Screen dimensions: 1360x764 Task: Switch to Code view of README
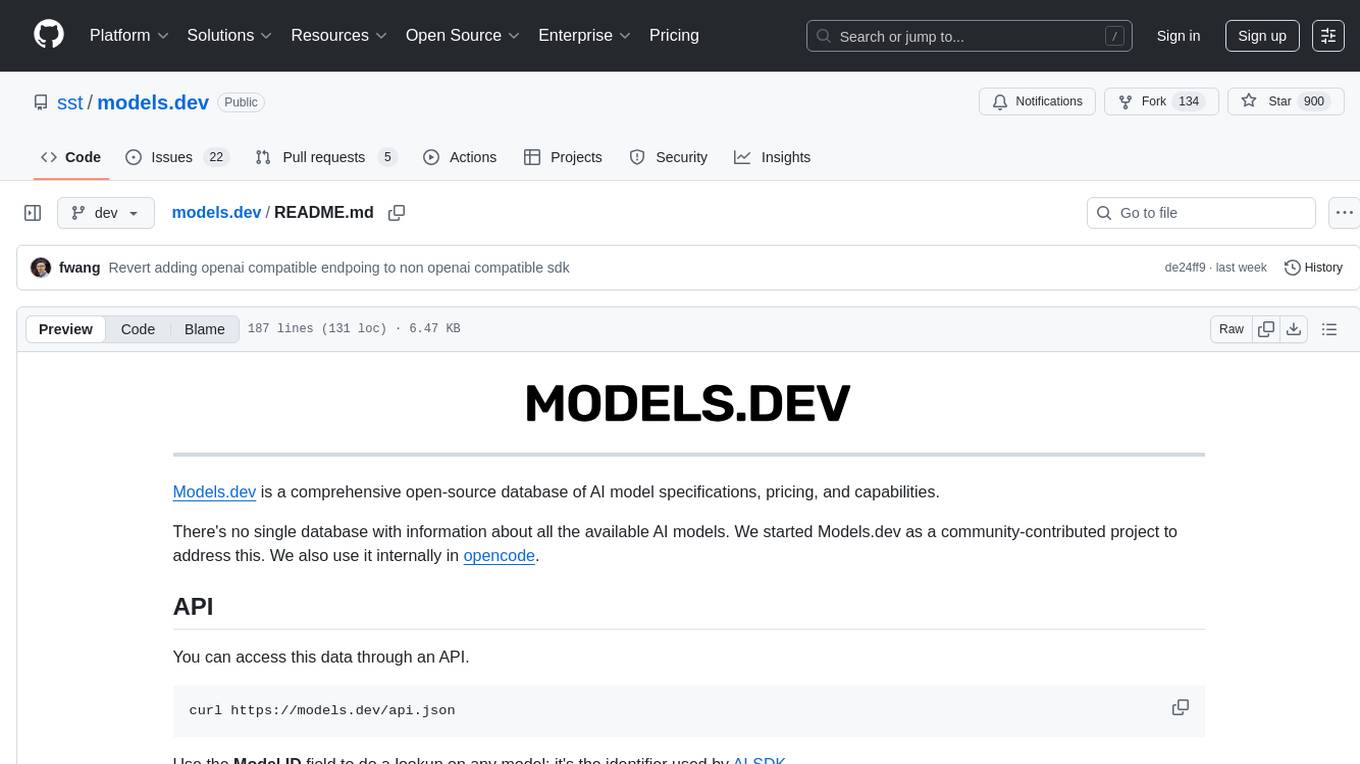138,329
